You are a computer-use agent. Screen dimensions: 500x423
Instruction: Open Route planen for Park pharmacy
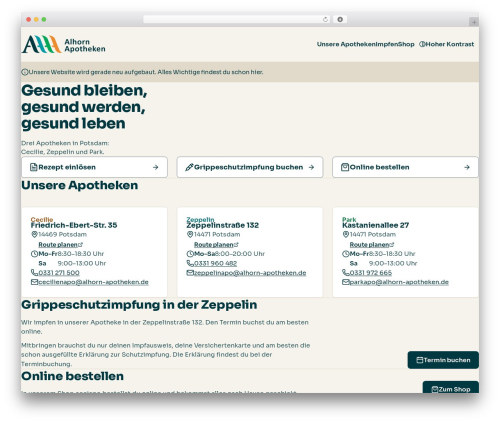(372, 245)
